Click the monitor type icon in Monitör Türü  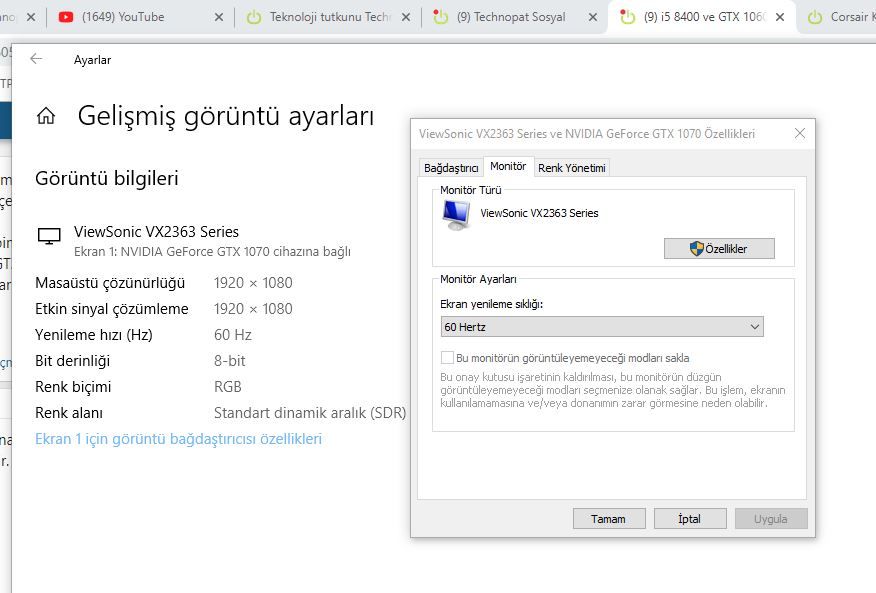point(456,215)
